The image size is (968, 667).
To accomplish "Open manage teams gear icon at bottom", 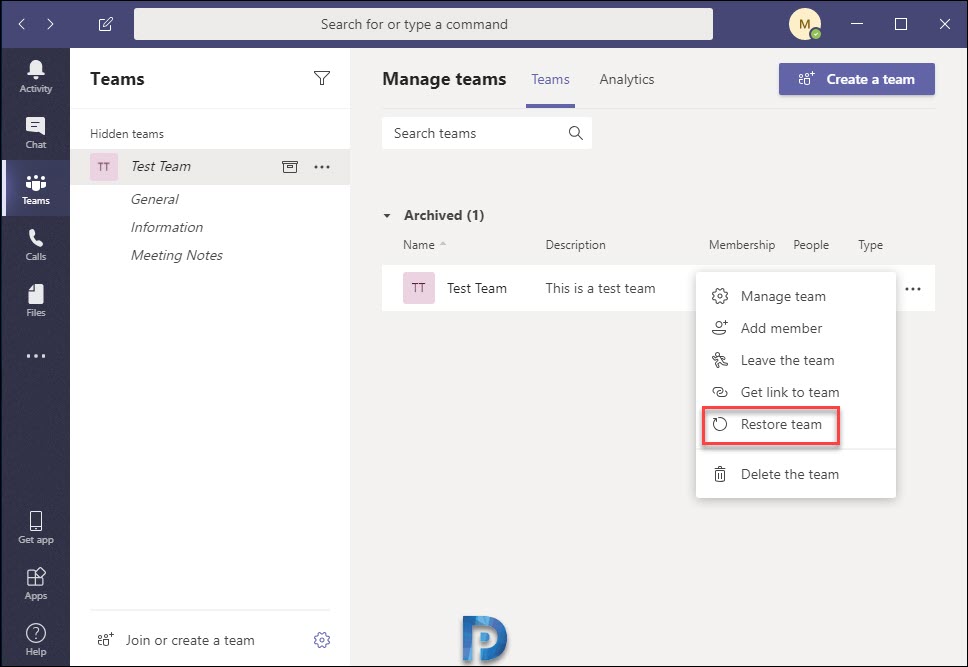I will point(322,640).
